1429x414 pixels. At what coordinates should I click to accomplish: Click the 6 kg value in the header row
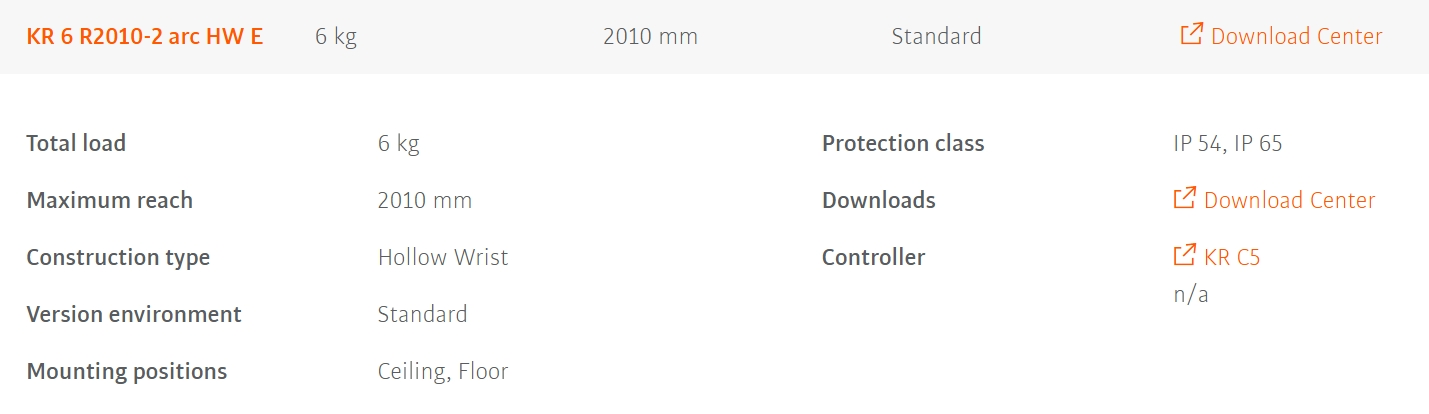336,37
